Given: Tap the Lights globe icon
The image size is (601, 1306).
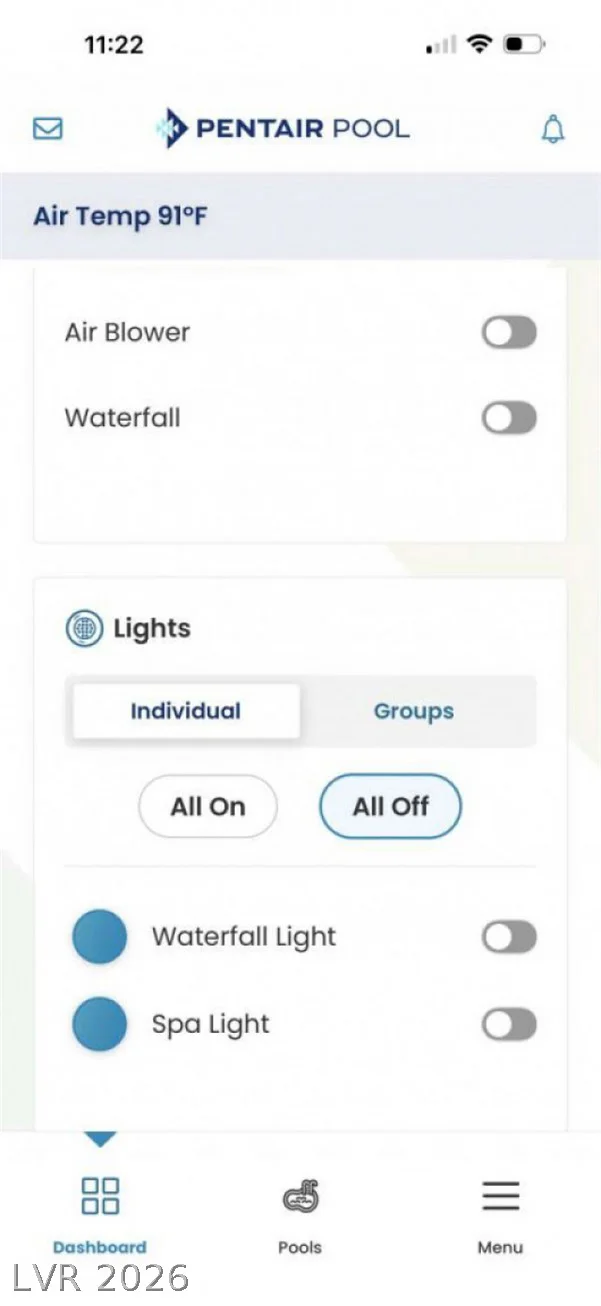Looking at the screenshot, I should pyautogui.click(x=84, y=629).
